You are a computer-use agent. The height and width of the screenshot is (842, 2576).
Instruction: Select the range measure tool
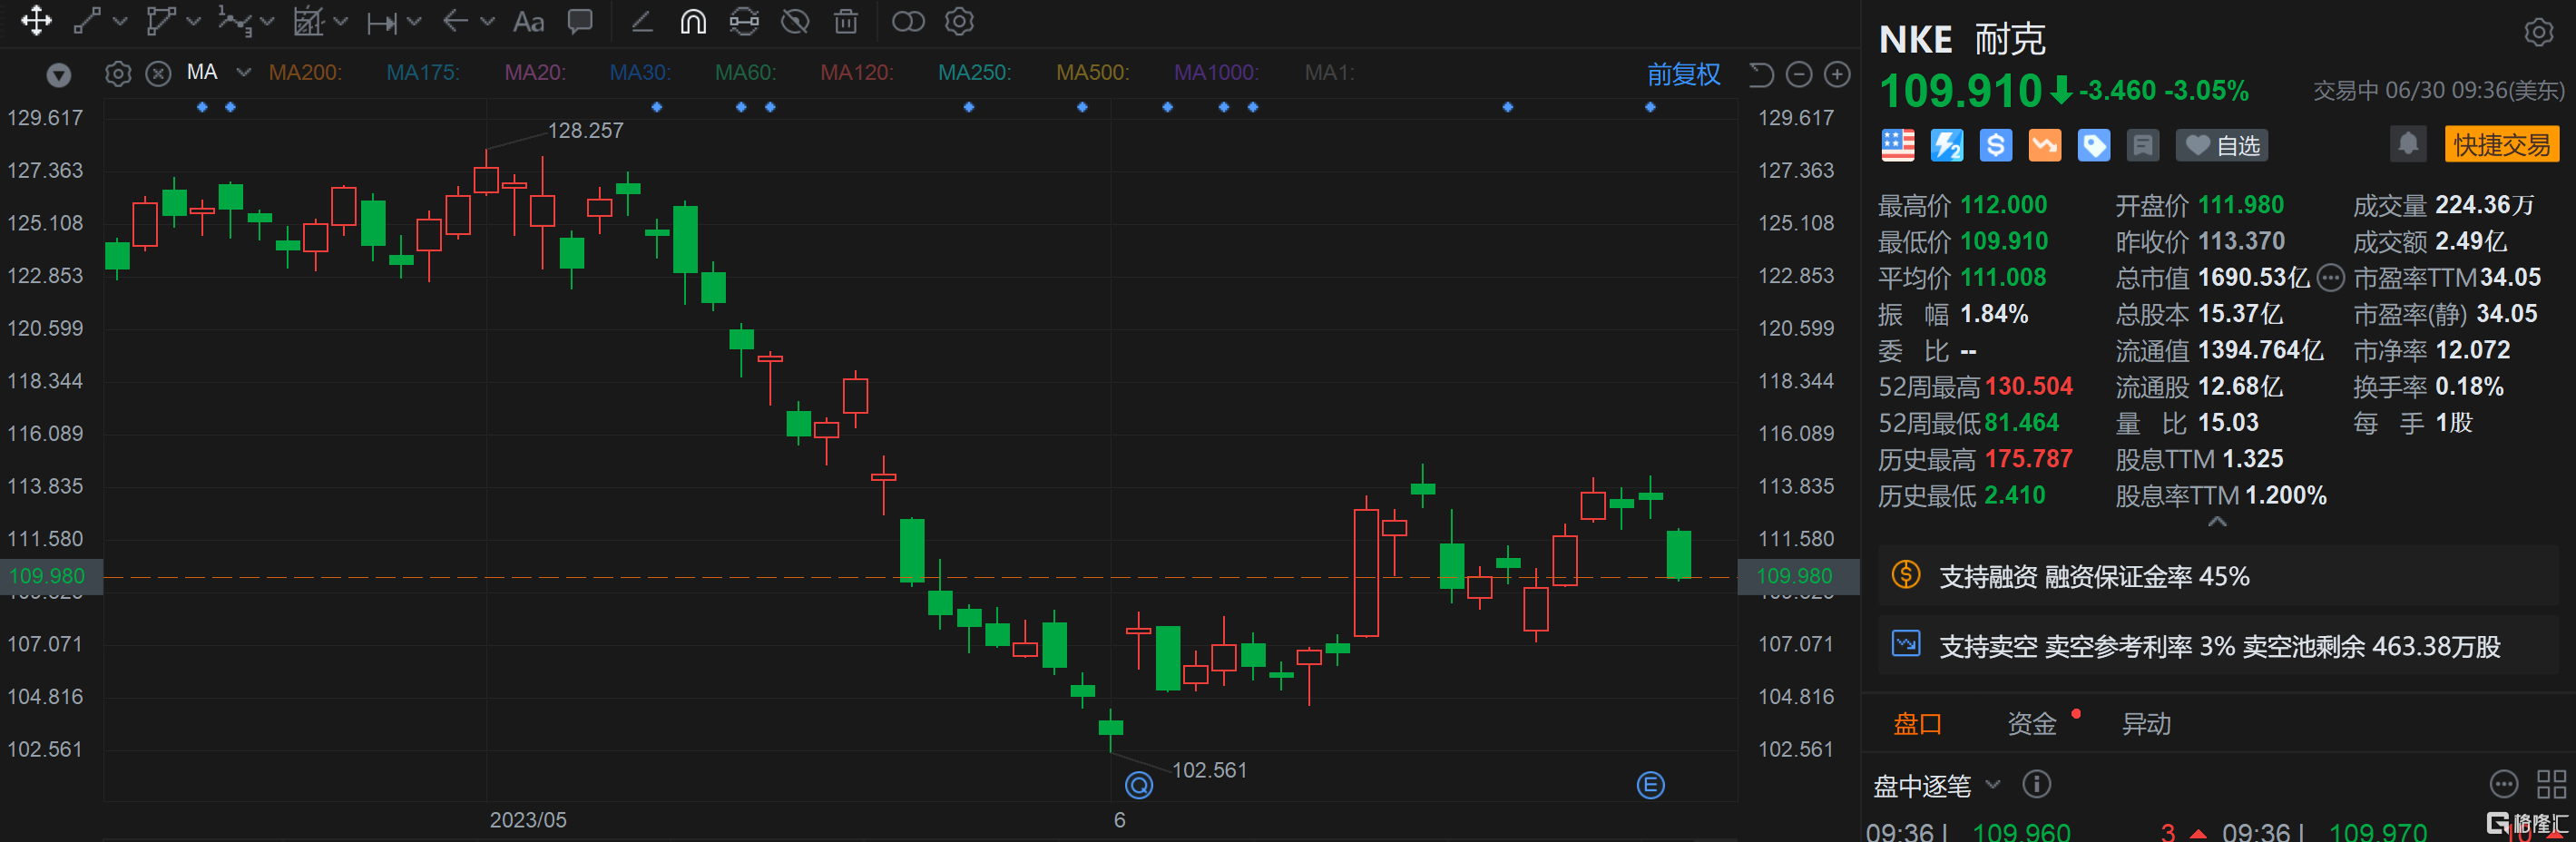(x=381, y=22)
